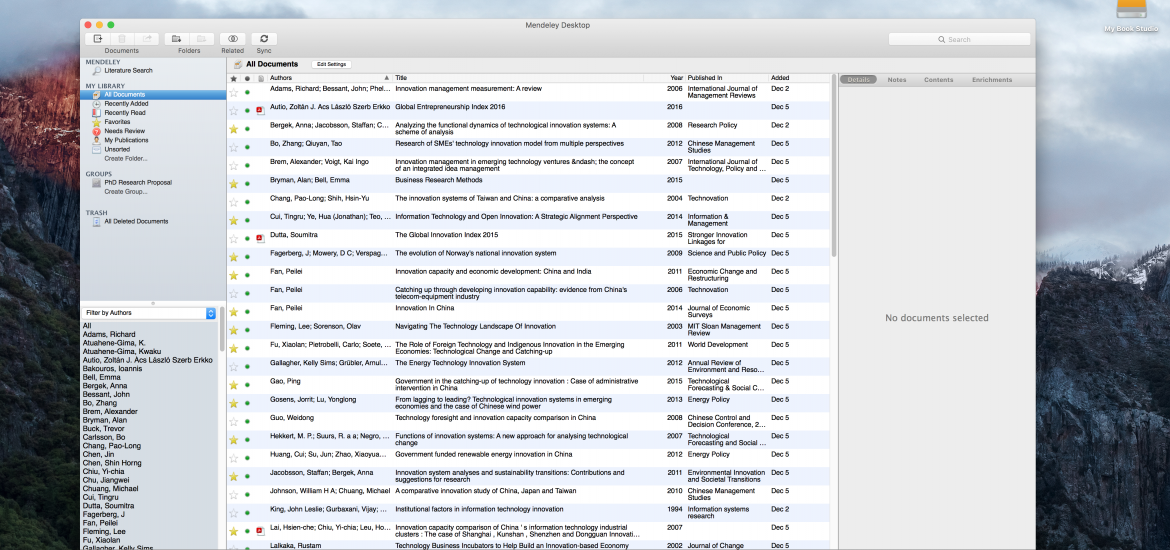
Task: Sort by the PDF attachment column header
Action: [x=260, y=78]
